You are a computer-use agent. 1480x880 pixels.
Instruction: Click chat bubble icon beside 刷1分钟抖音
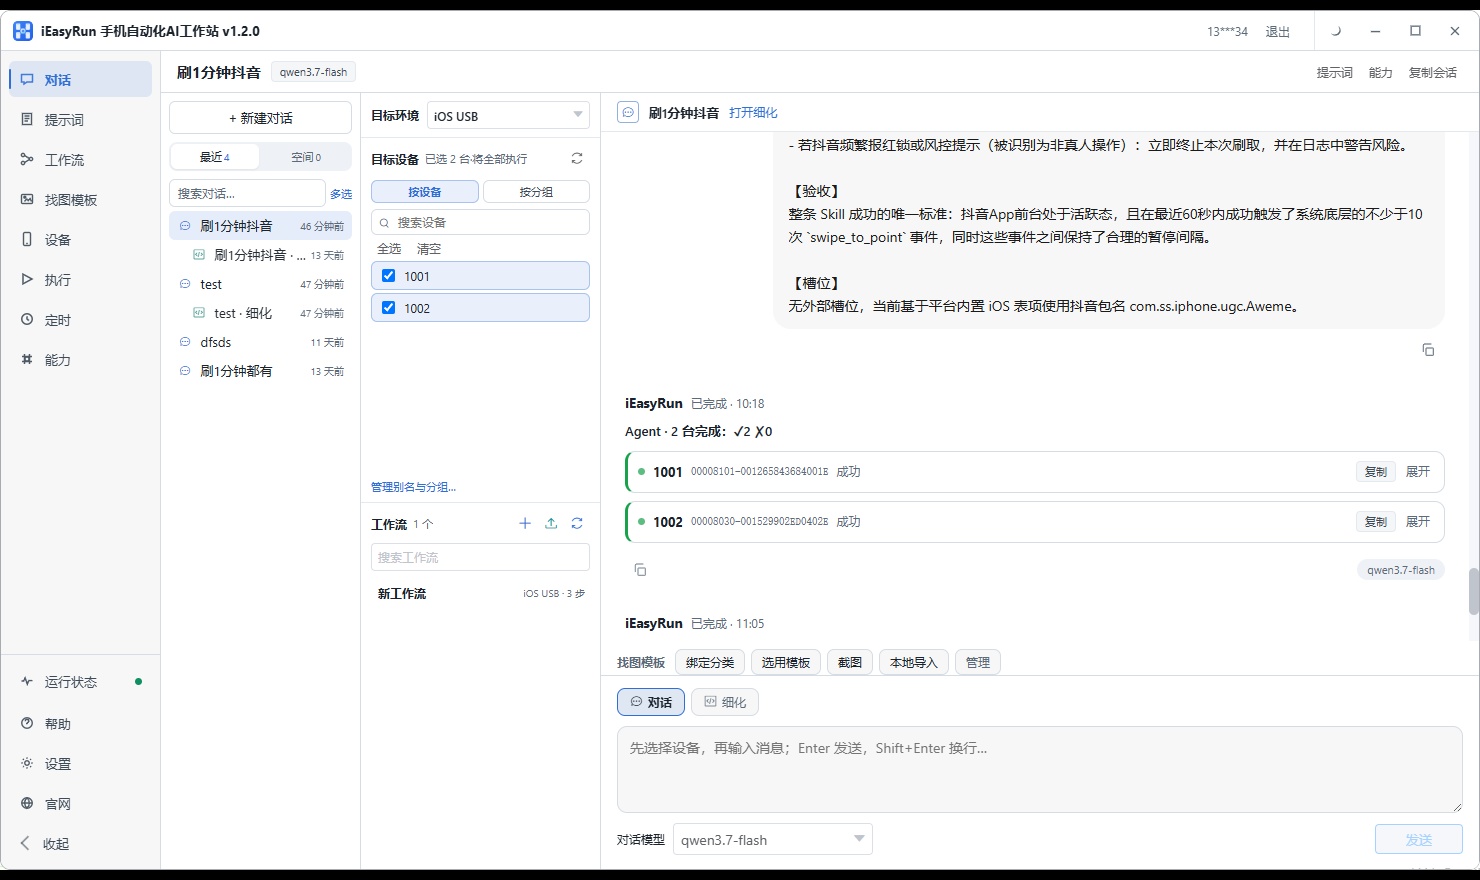[628, 113]
